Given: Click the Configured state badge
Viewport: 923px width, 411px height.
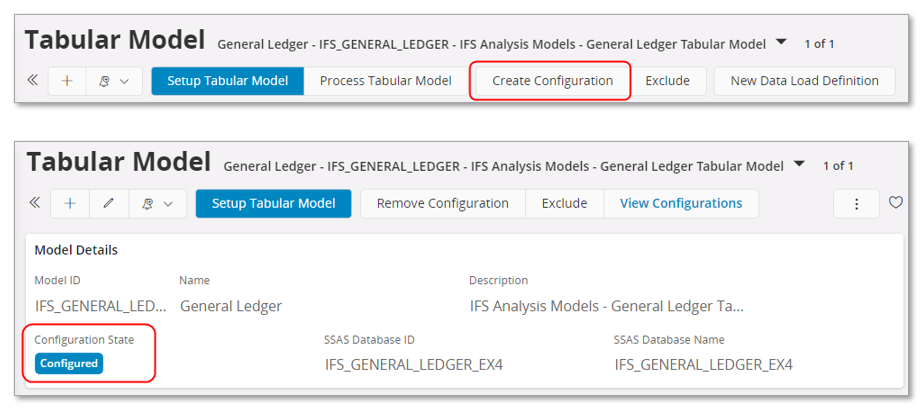Looking at the screenshot, I should (69, 363).
